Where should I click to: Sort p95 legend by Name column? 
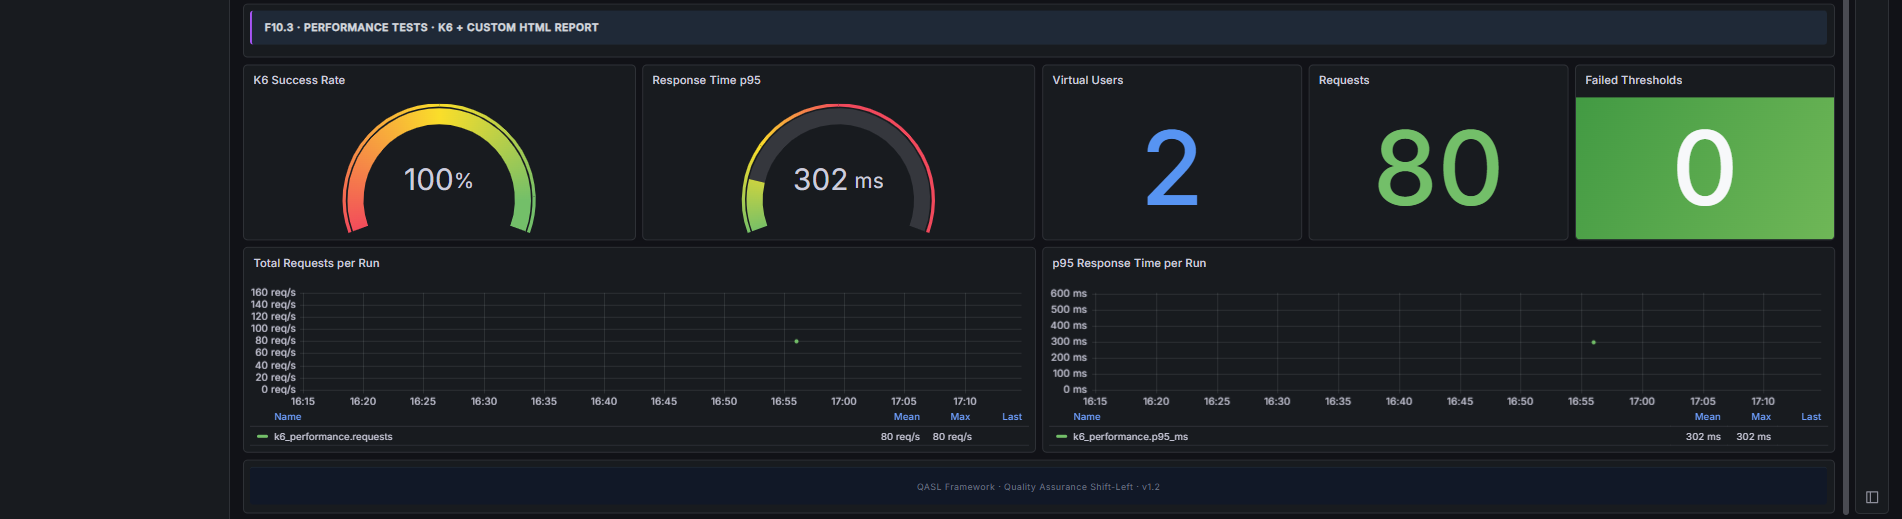[x=1086, y=417]
